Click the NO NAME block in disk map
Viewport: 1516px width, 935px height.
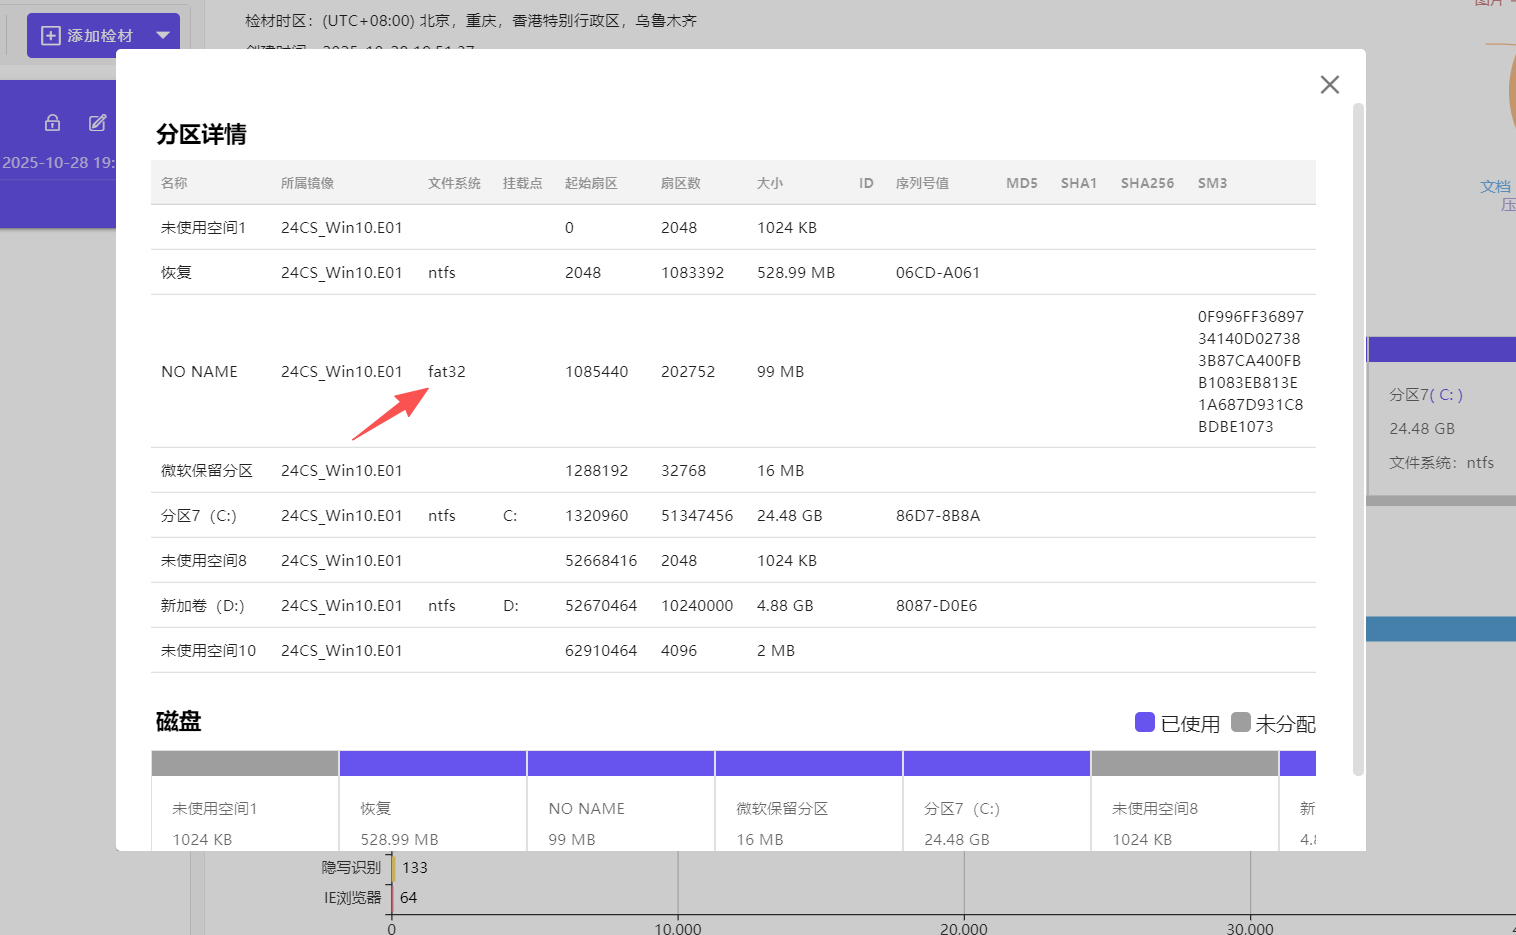click(x=620, y=810)
